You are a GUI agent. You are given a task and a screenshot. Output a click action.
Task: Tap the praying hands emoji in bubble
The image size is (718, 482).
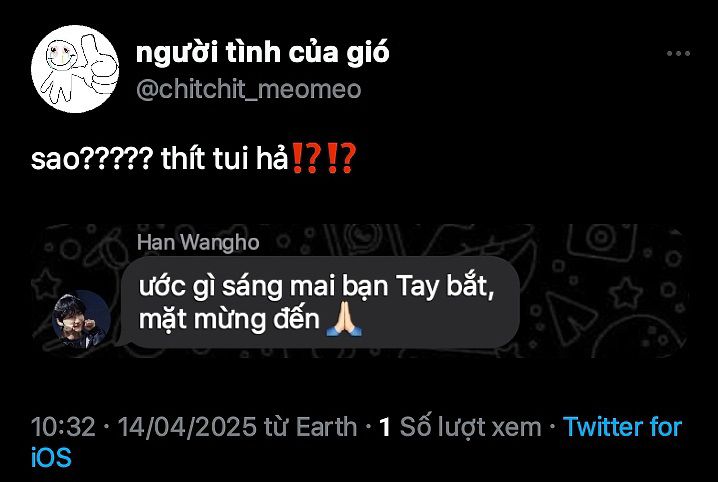tap(344, 320)
